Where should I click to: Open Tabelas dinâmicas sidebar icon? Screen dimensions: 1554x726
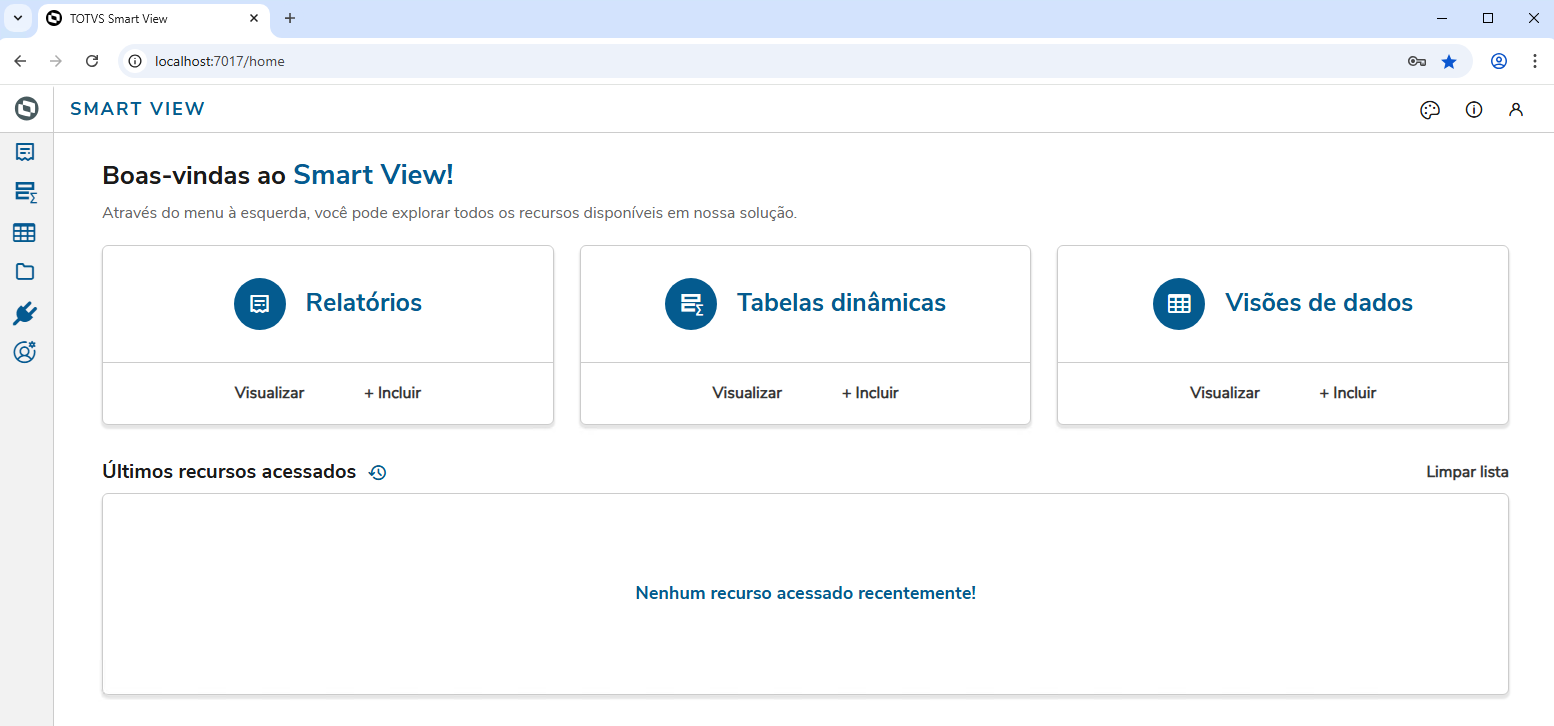25,192
